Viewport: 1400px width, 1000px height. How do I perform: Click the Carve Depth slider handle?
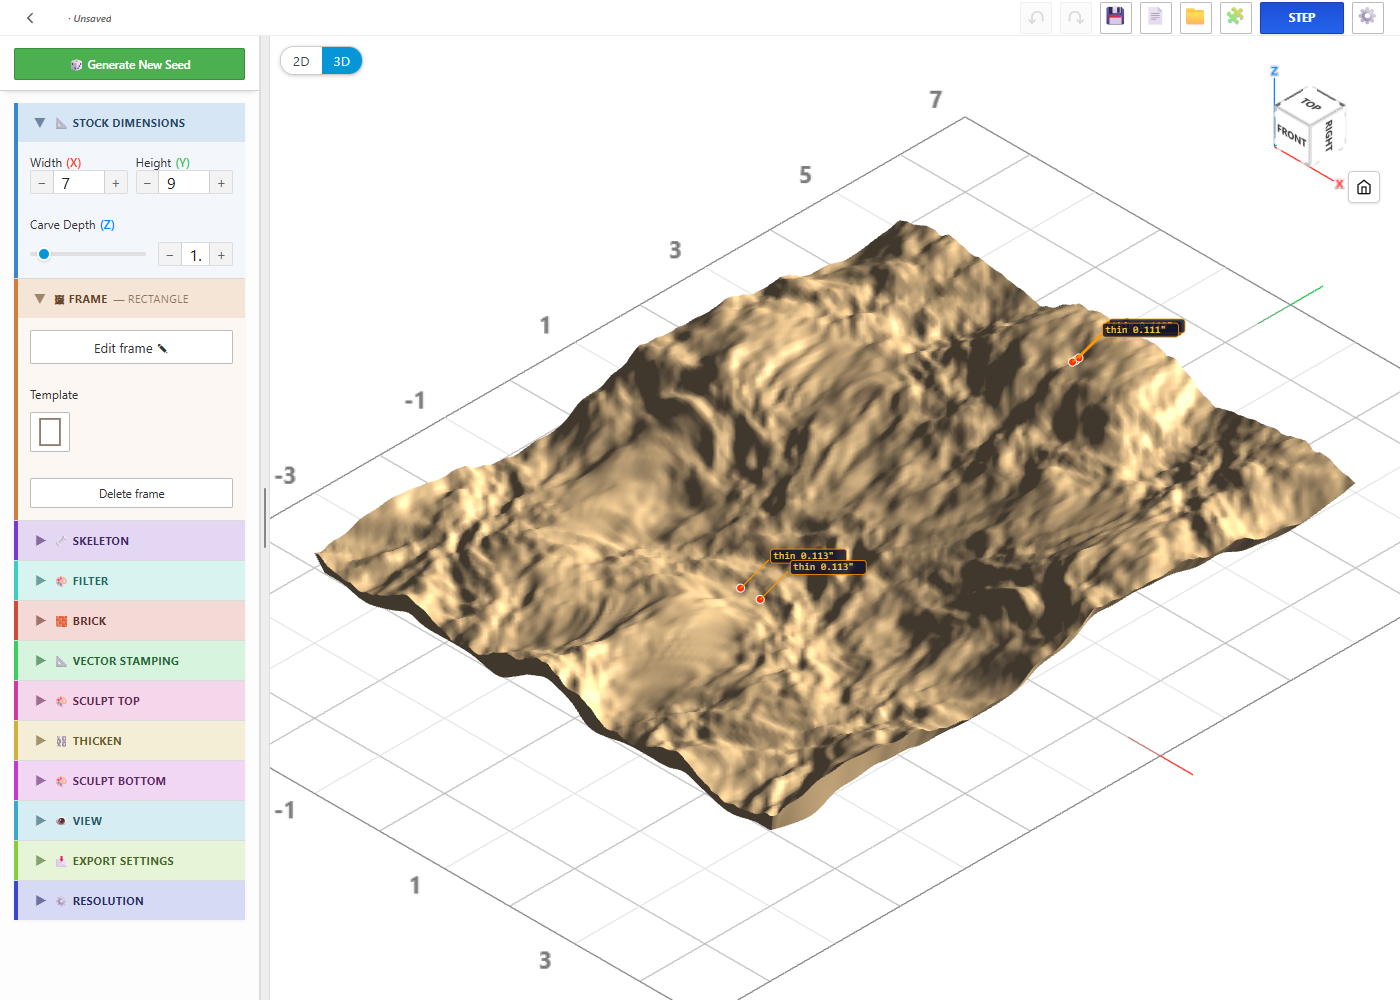[44, 254]
